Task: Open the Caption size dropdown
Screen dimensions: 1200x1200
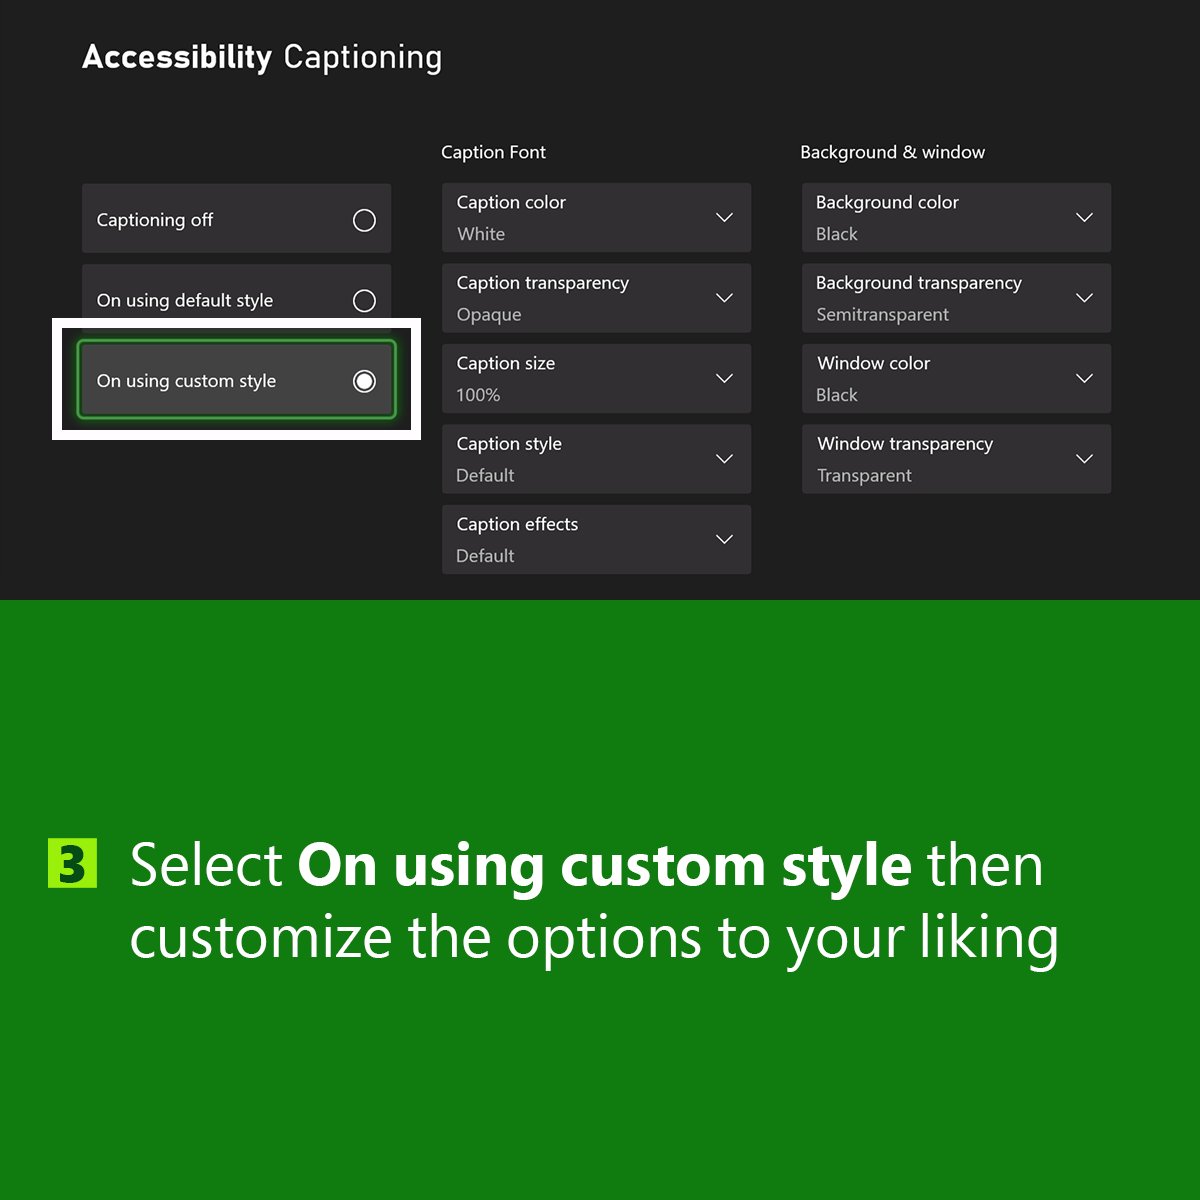Action: point(596,378)
